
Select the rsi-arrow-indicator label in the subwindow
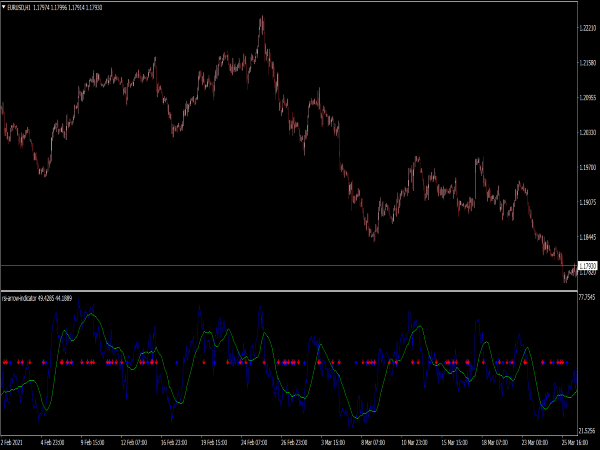tap(20, 298)
